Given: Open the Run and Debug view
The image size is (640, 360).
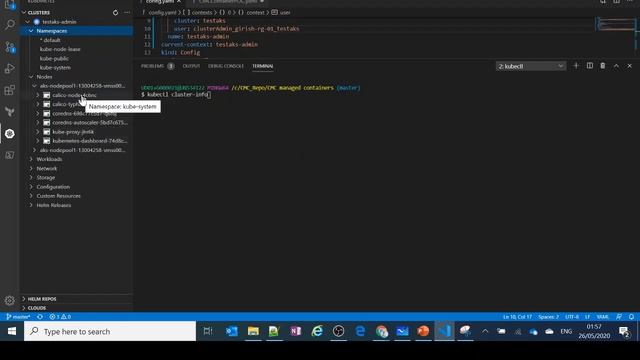Looking at the screenshot, I should coord(10,68).
